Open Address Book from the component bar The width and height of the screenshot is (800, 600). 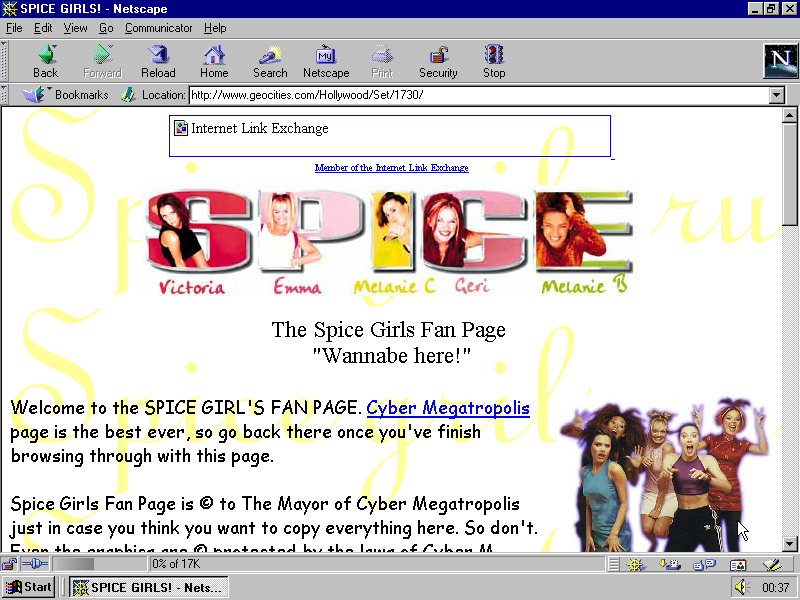[738, 564]
